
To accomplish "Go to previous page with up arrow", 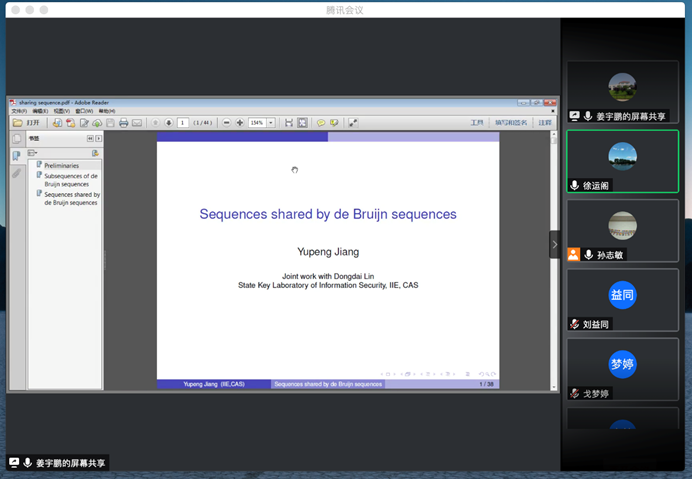I will pos(155,123).
